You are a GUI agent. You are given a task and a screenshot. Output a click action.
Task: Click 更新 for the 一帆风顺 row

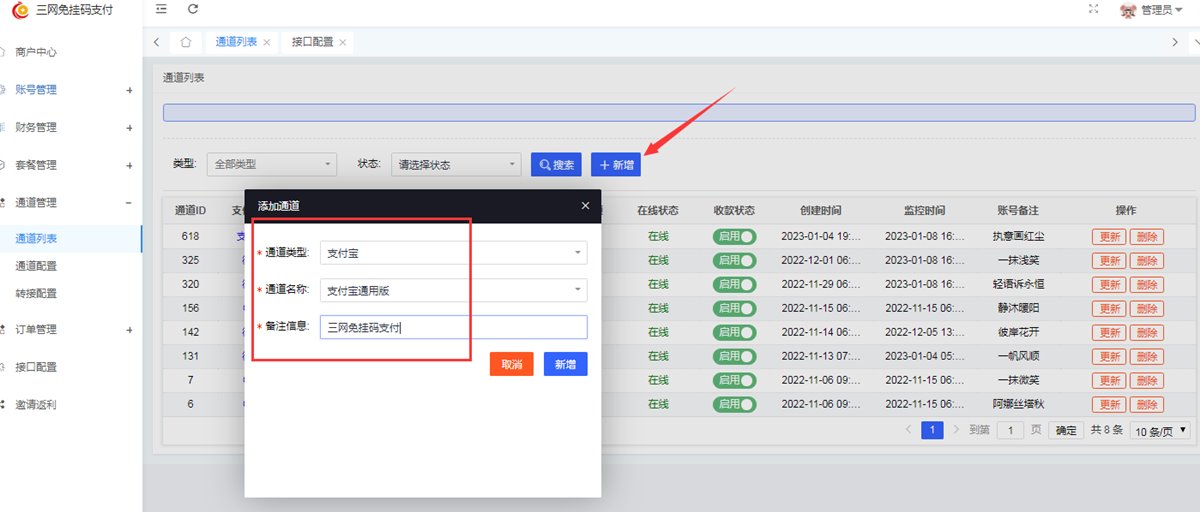coord(1109,356)
